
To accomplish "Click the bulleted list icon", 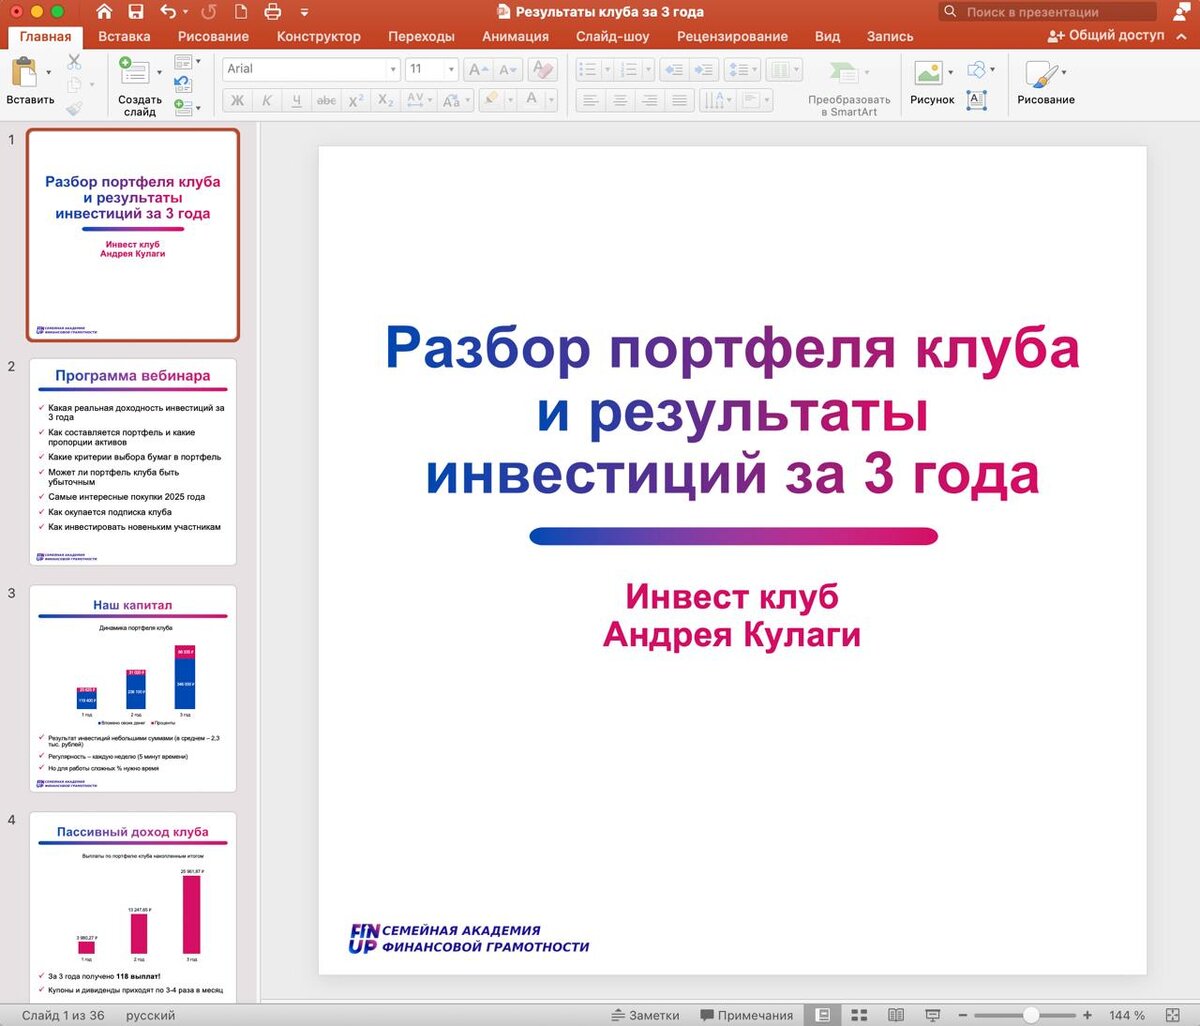I will tap(588, 70).
